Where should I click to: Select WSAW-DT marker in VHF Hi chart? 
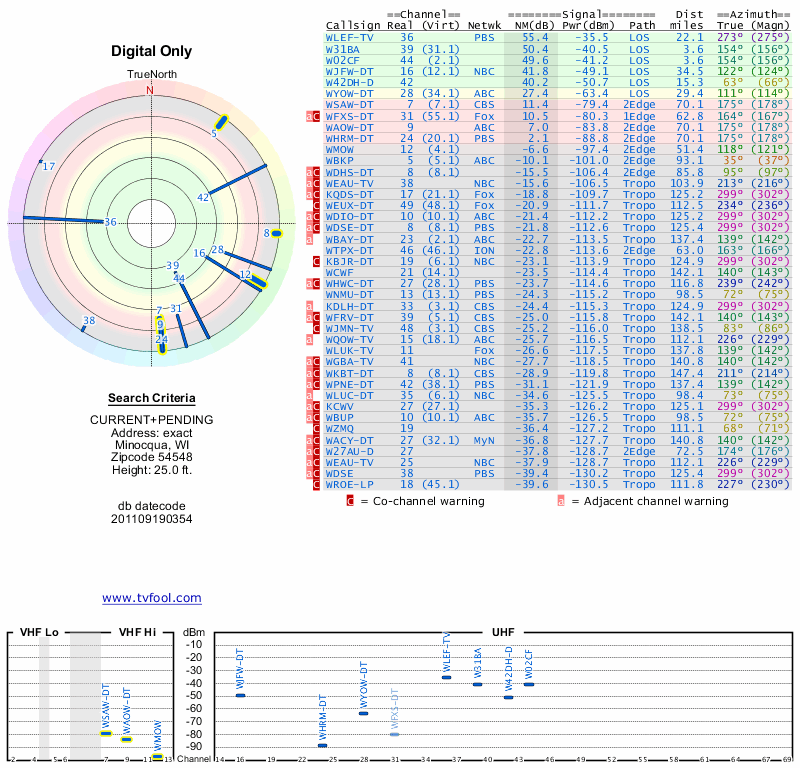[106, 733]
